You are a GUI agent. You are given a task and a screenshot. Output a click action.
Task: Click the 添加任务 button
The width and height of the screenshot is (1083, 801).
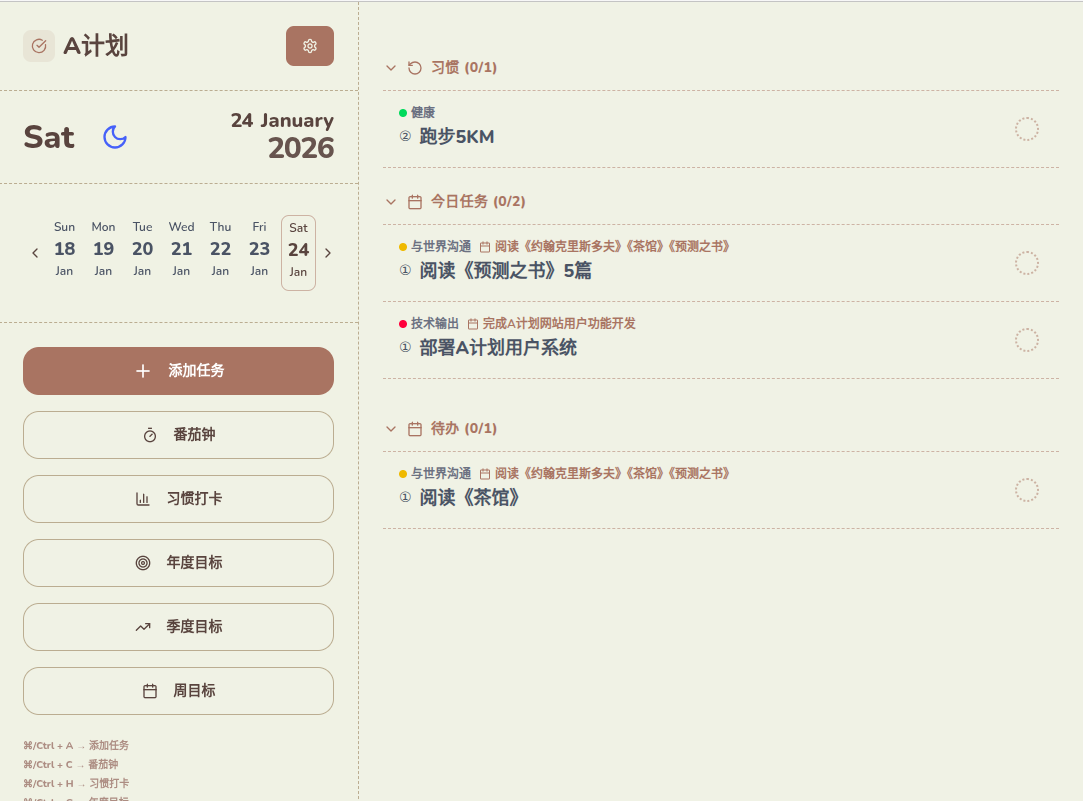[178, 370]
